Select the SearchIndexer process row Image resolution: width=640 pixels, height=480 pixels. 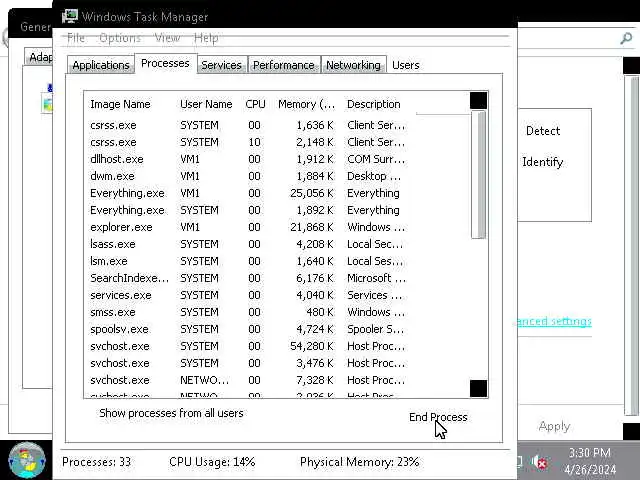[248, 278]
